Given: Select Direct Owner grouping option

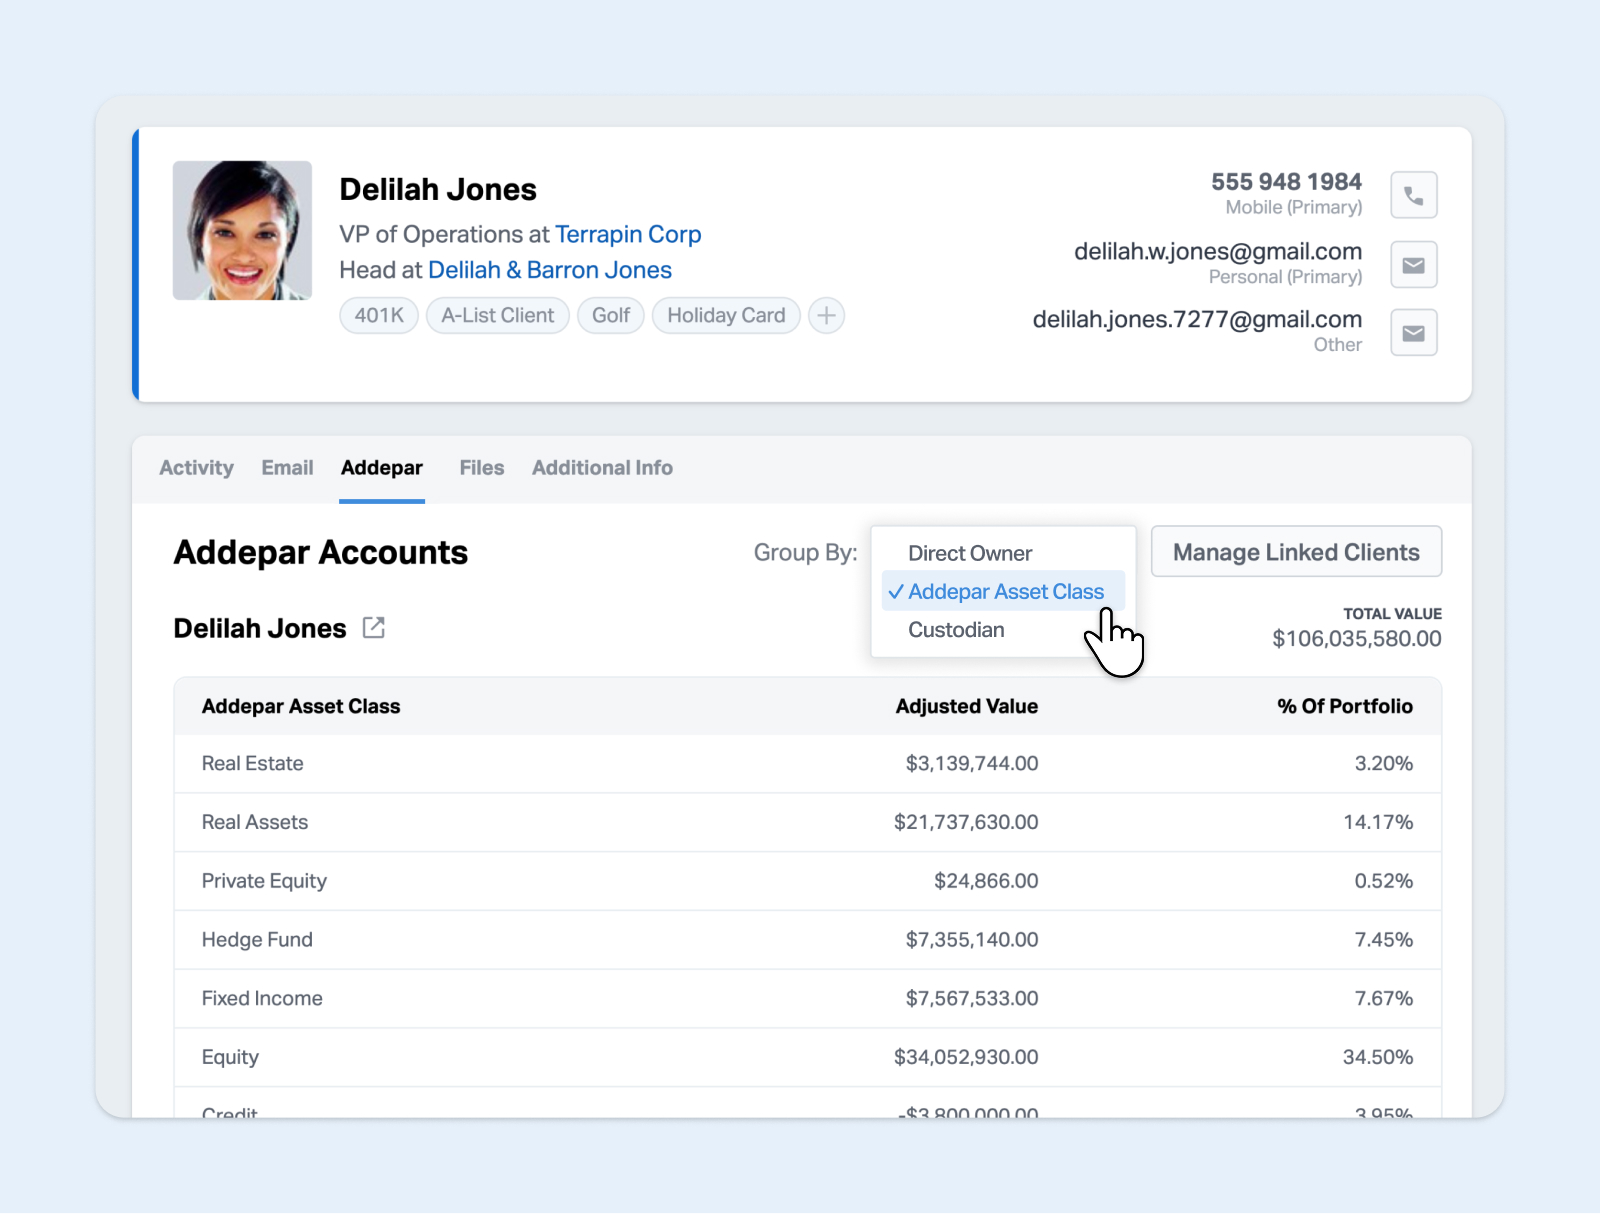Looking at the screenshot, I should pos(969,553).
